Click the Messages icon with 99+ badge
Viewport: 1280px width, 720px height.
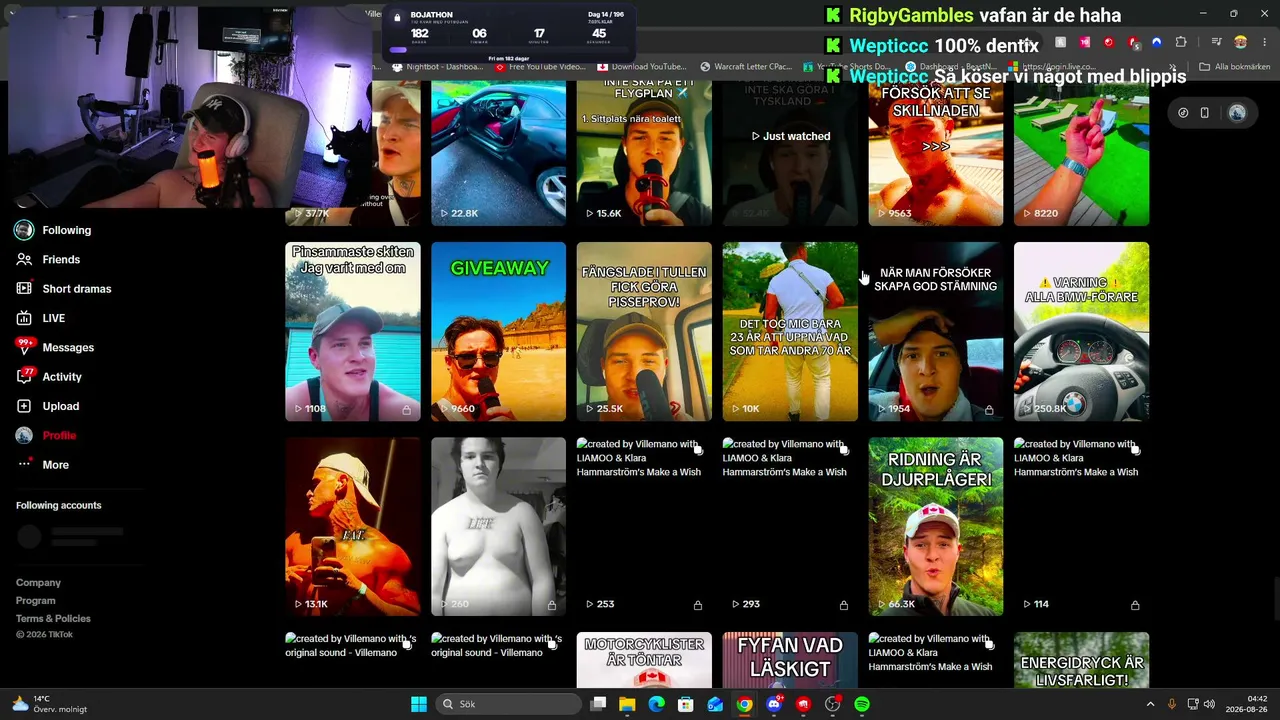pos(24,347)
